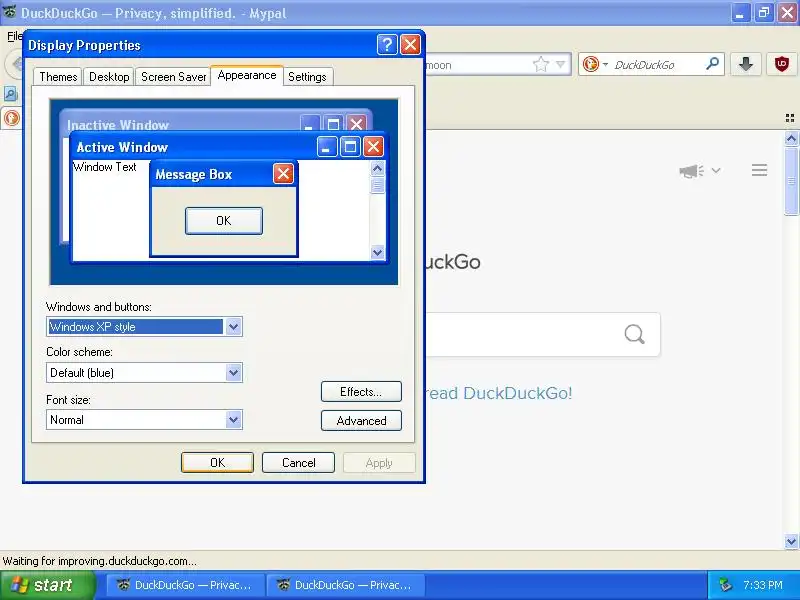Switch to first DuckDuckGo taskbar item
Viewport: 800px width, 600px height.
point(186,585)
